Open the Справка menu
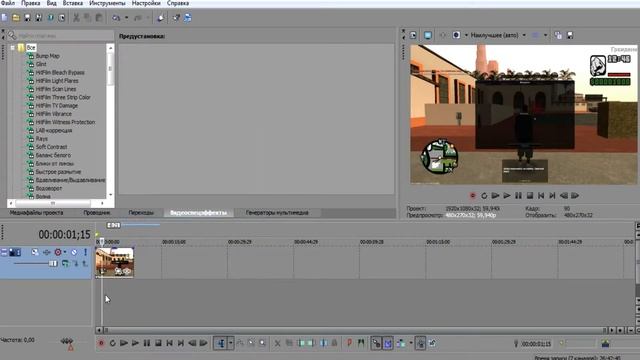Image resolution: width=640 pixels, height=360 pixels. pos(178,3)
